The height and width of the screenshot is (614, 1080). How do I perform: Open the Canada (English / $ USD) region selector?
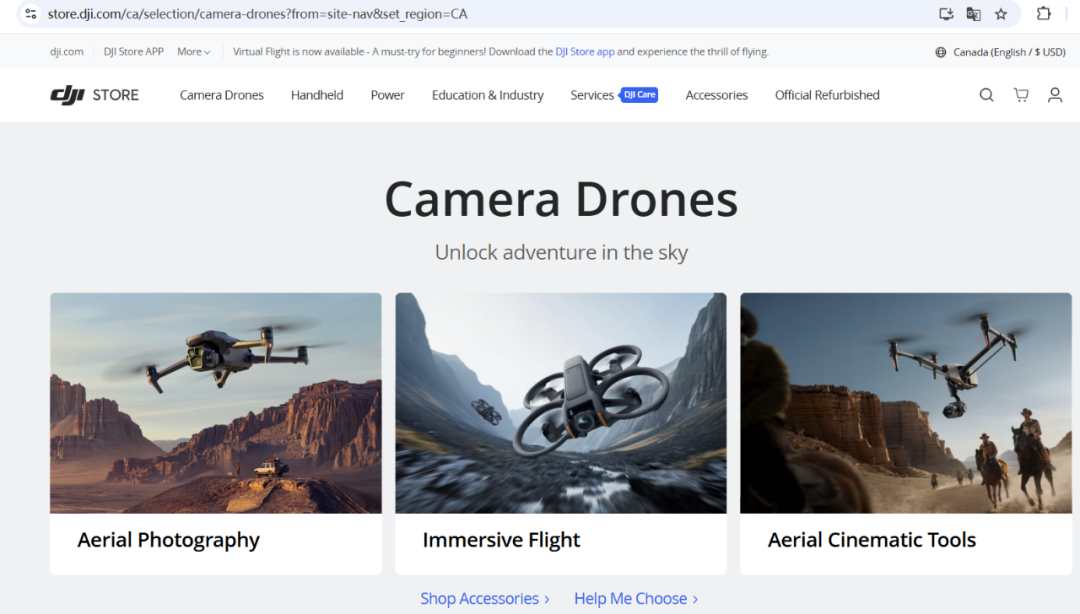click(x=1000, y=52)
